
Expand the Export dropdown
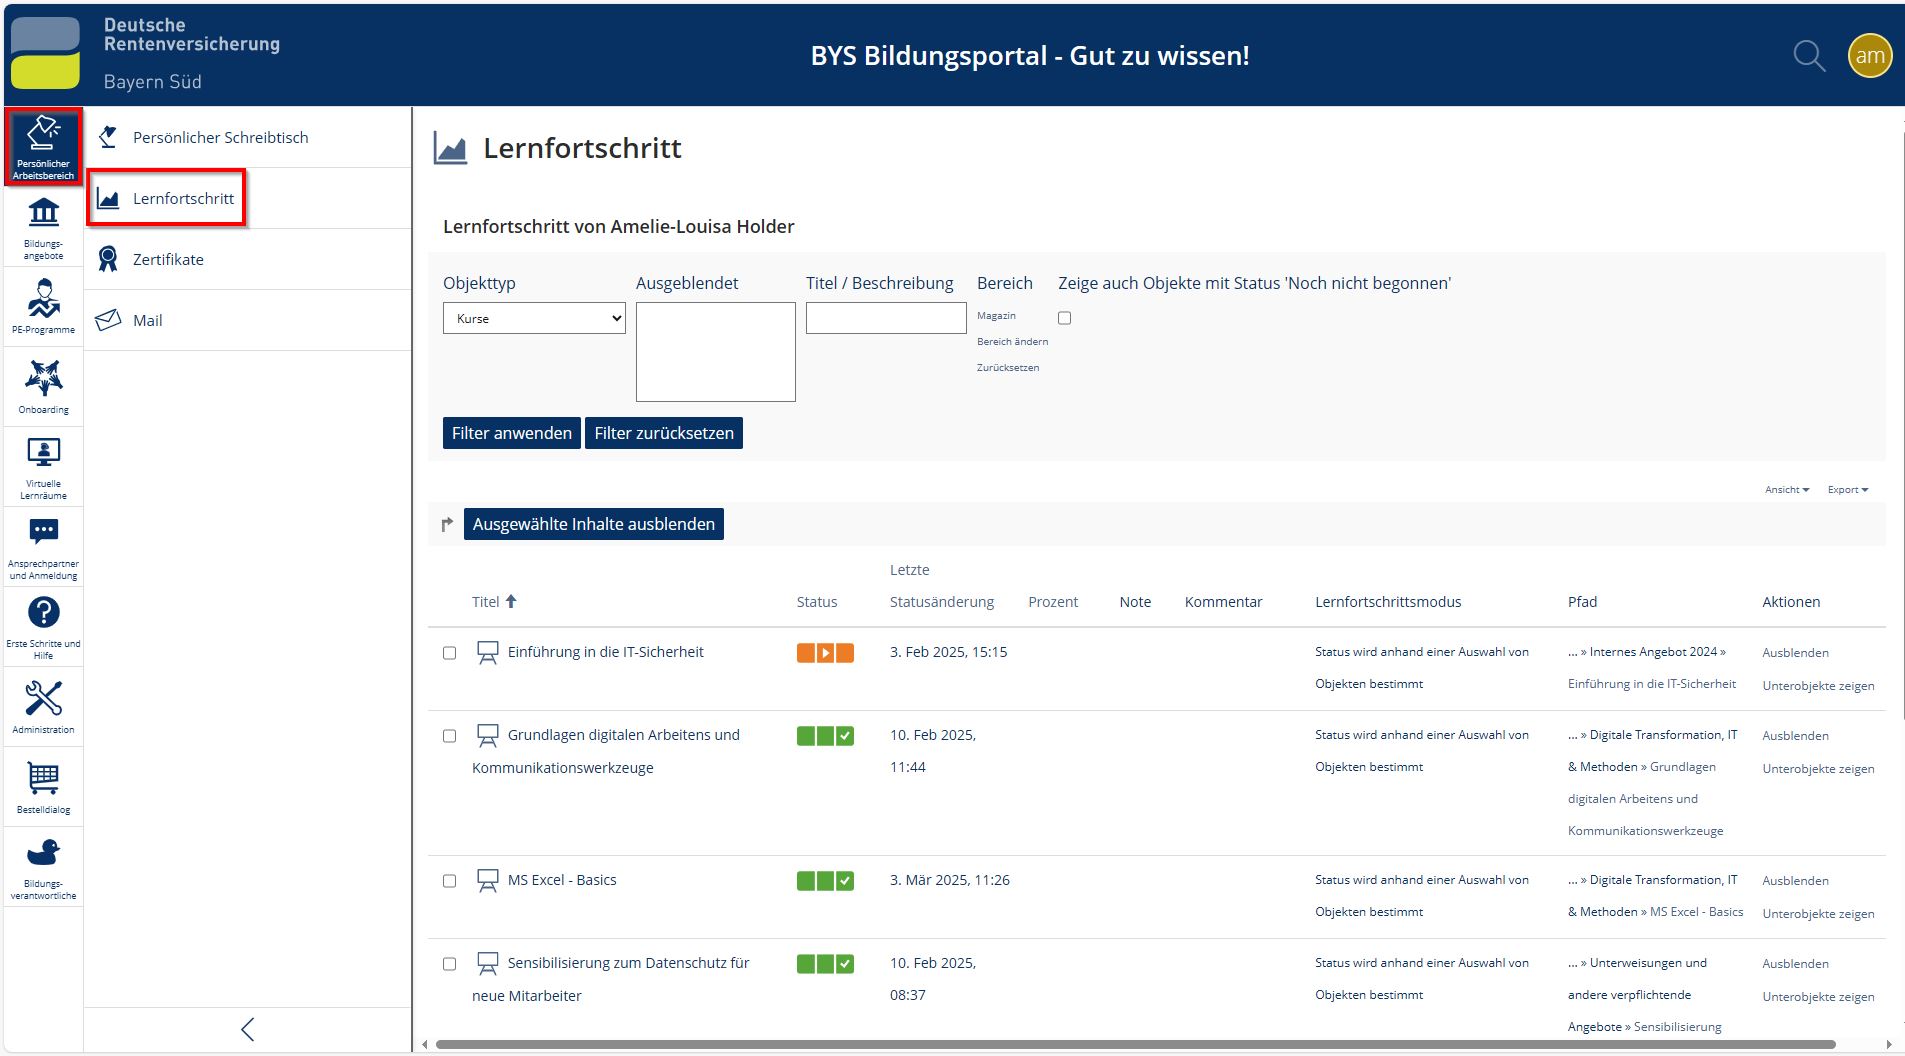point(1847,490)
